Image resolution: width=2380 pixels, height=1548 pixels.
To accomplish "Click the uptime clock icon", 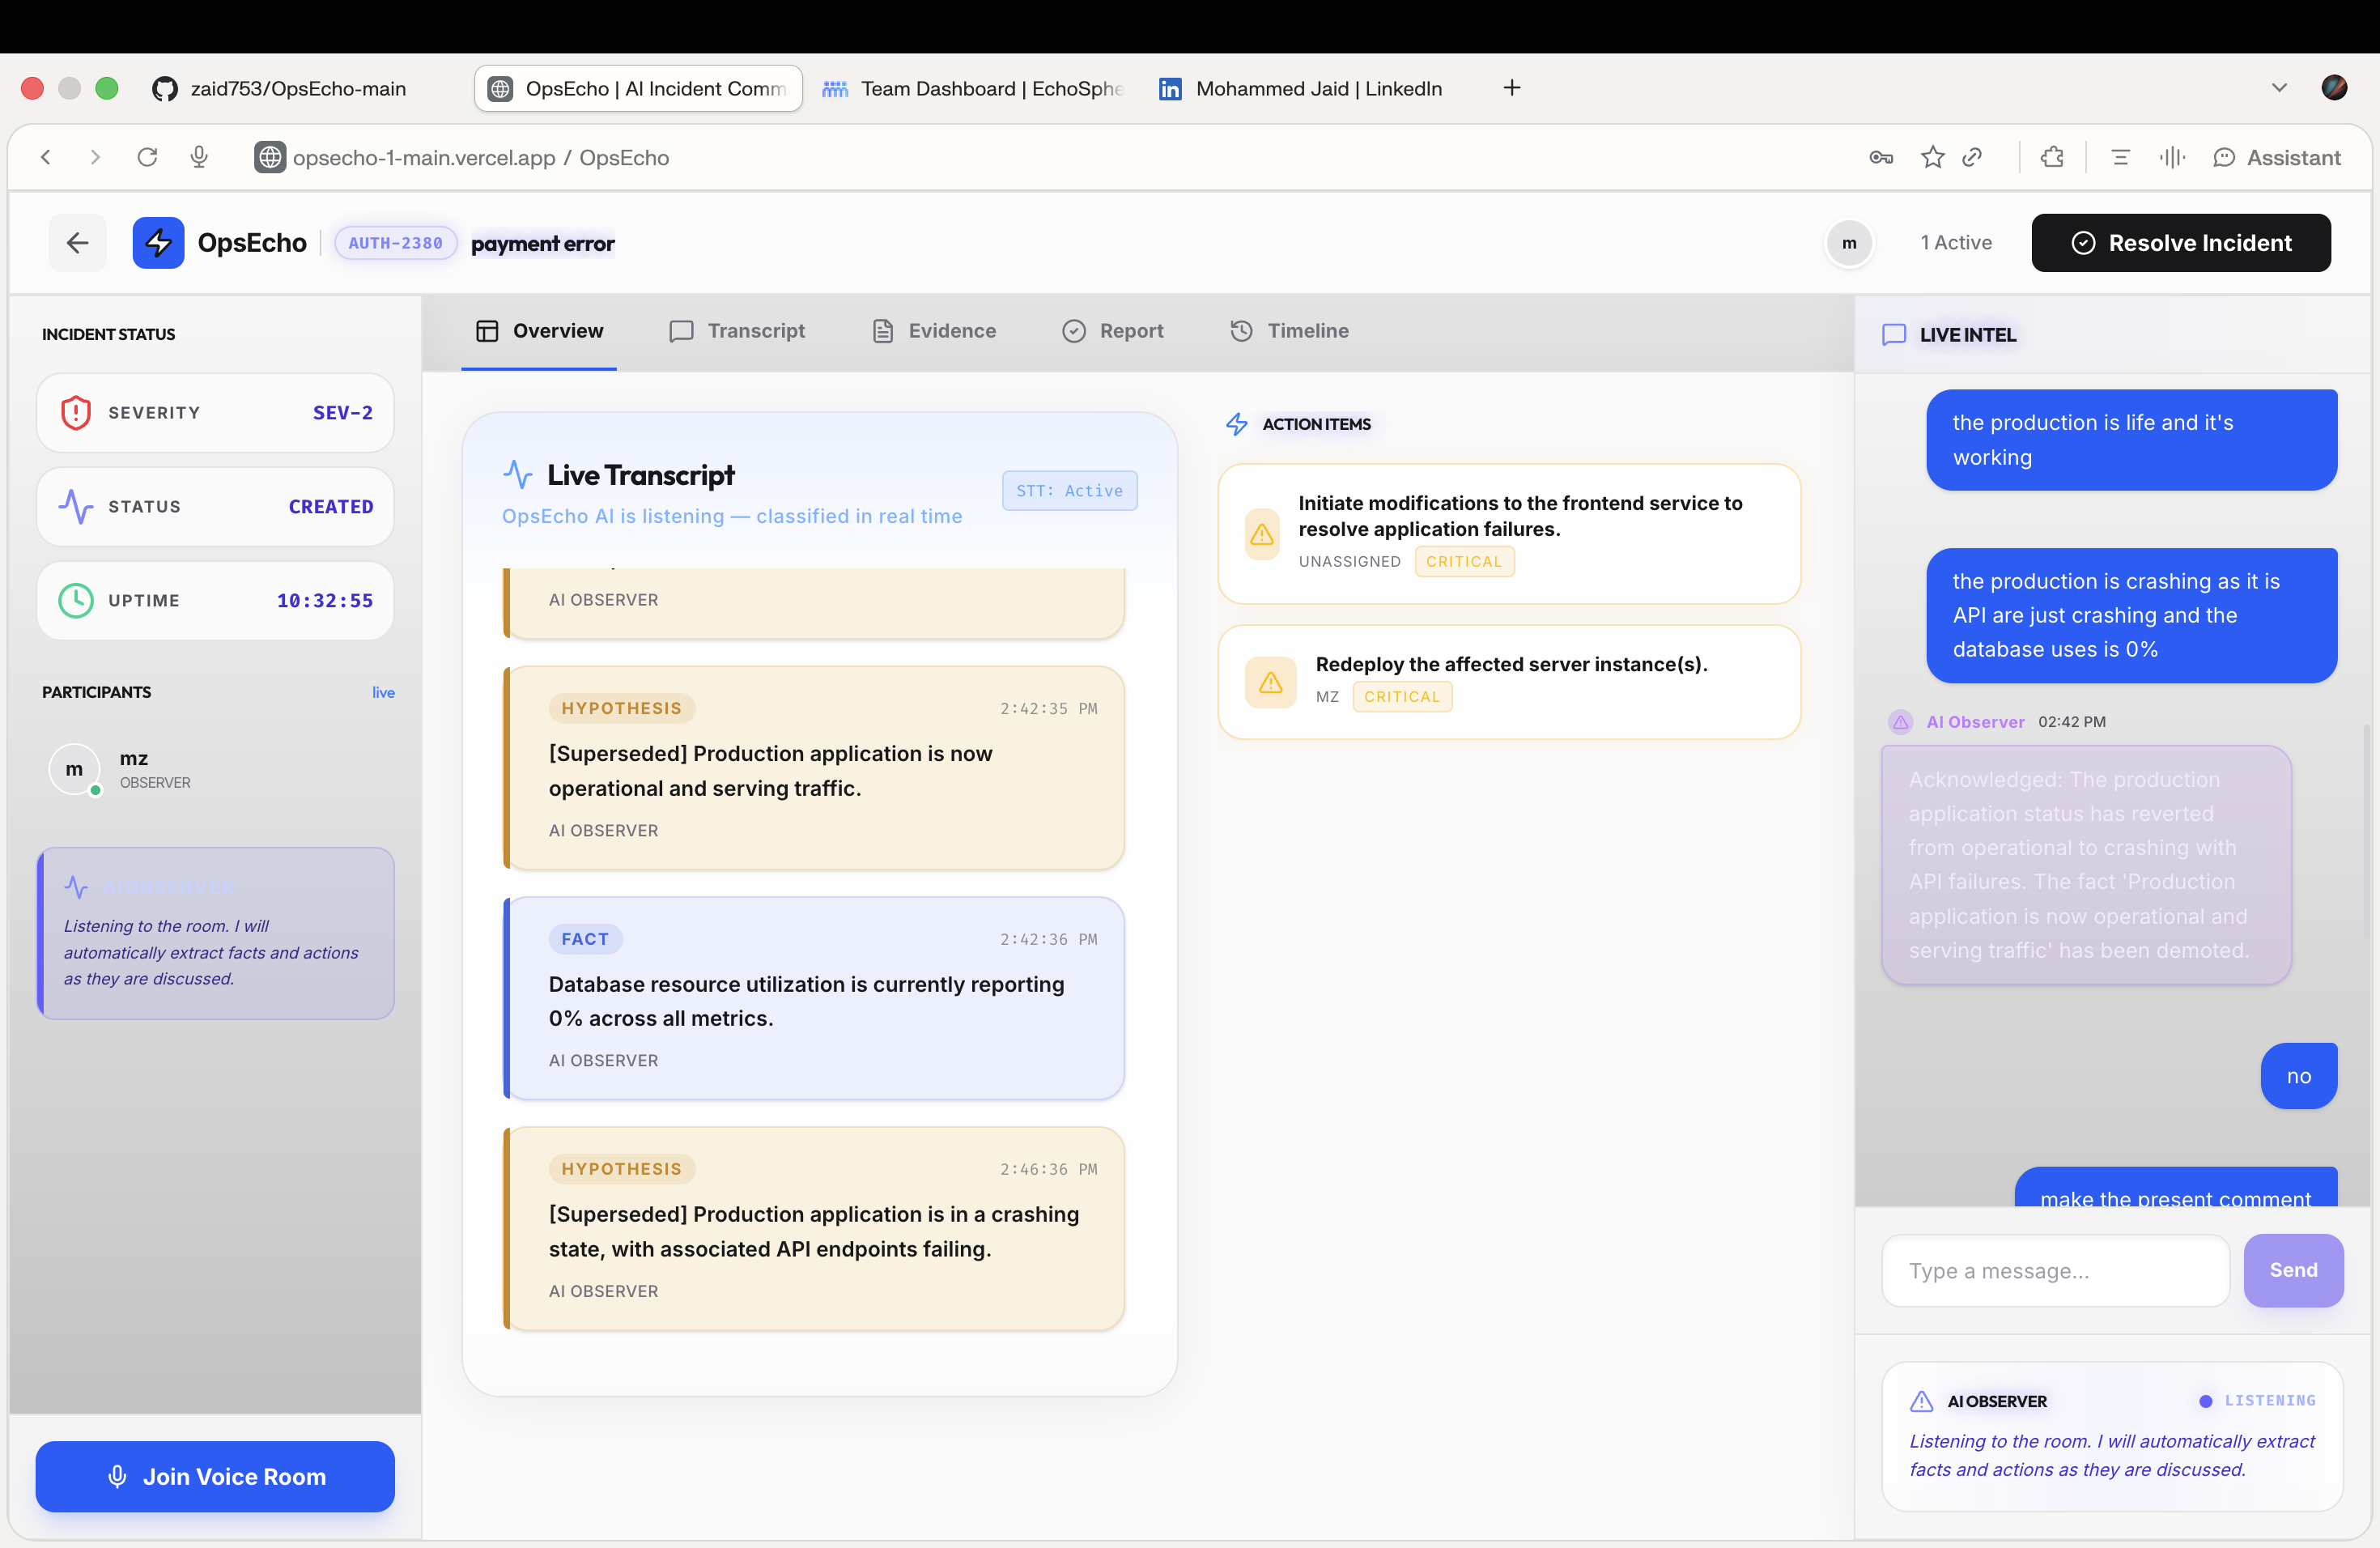I will pos(76,601).
